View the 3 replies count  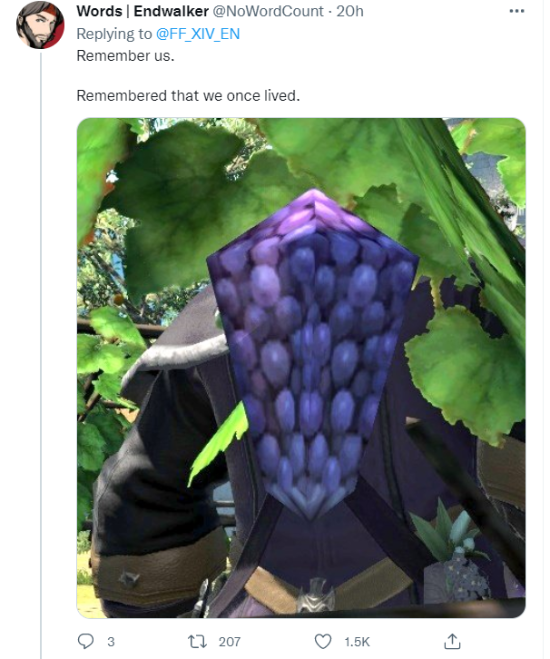click(x=111, y=642)
